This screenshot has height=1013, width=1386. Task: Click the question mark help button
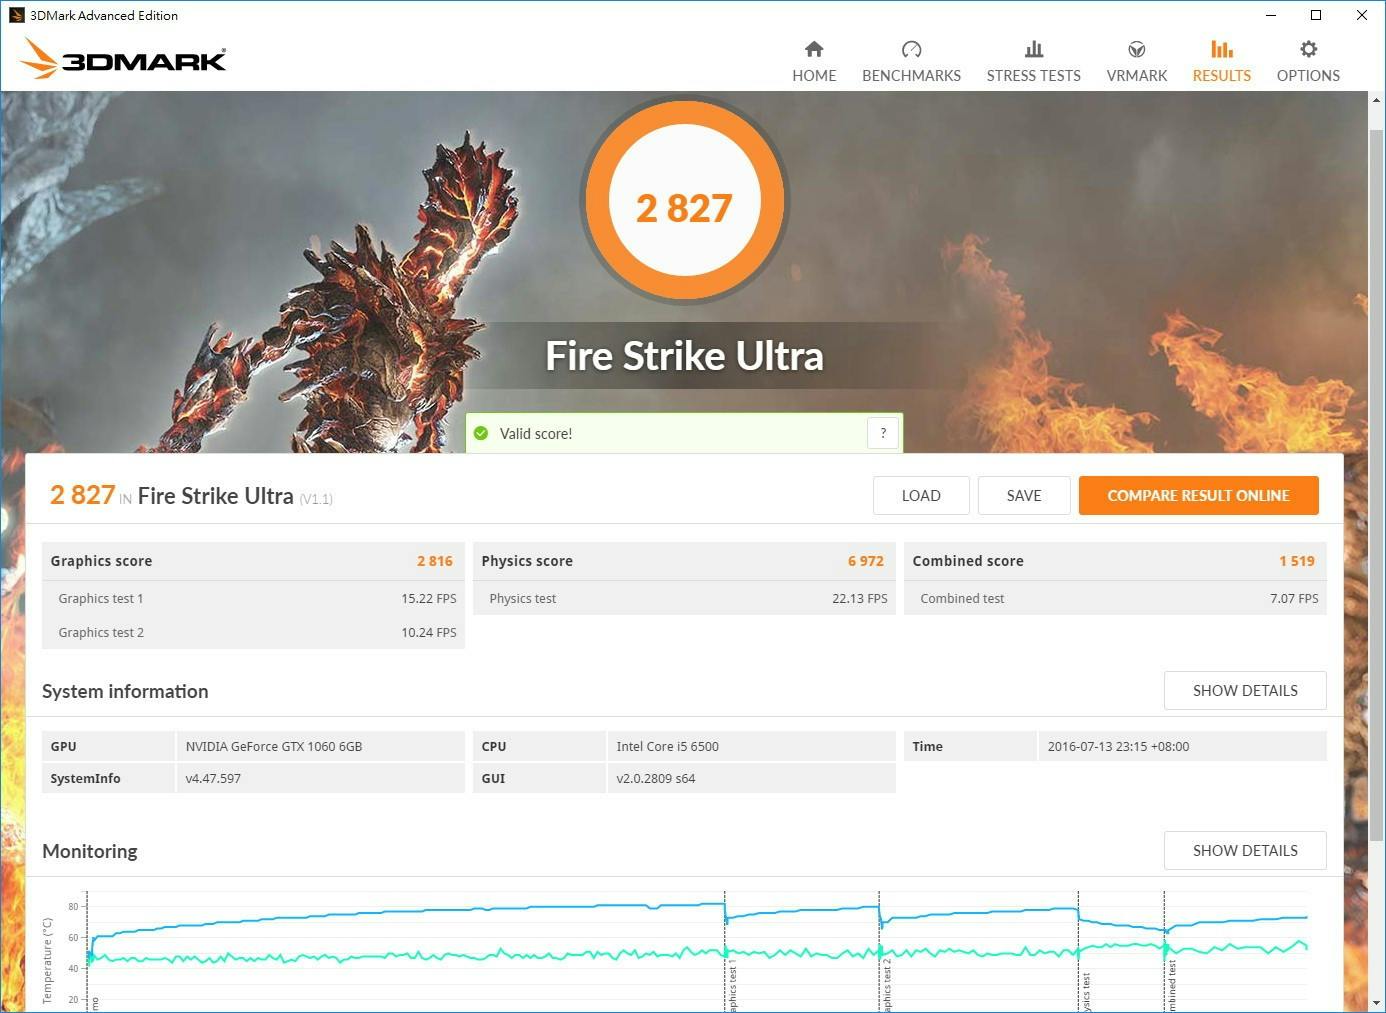click(x=883, y=433)
